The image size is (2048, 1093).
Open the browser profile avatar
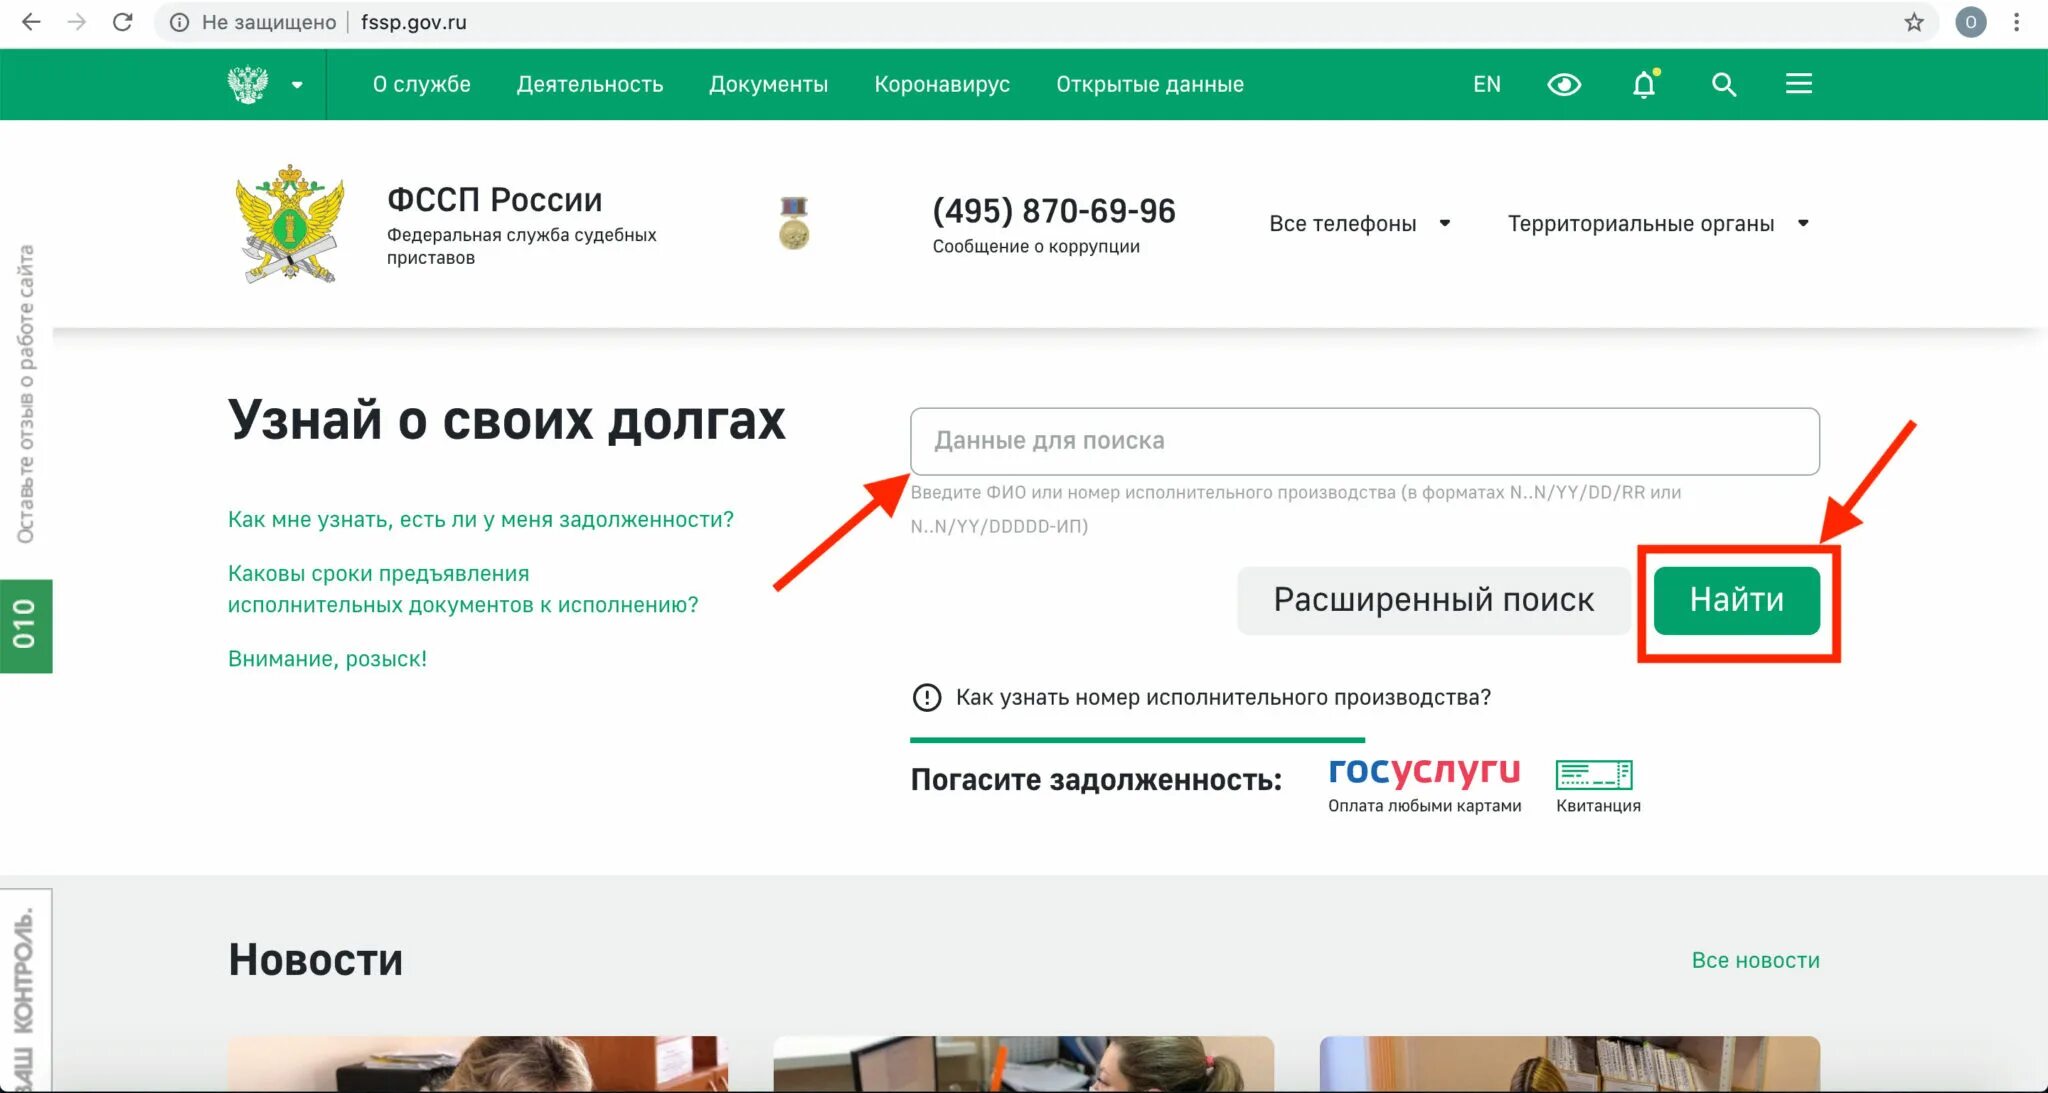(1970, 22)
